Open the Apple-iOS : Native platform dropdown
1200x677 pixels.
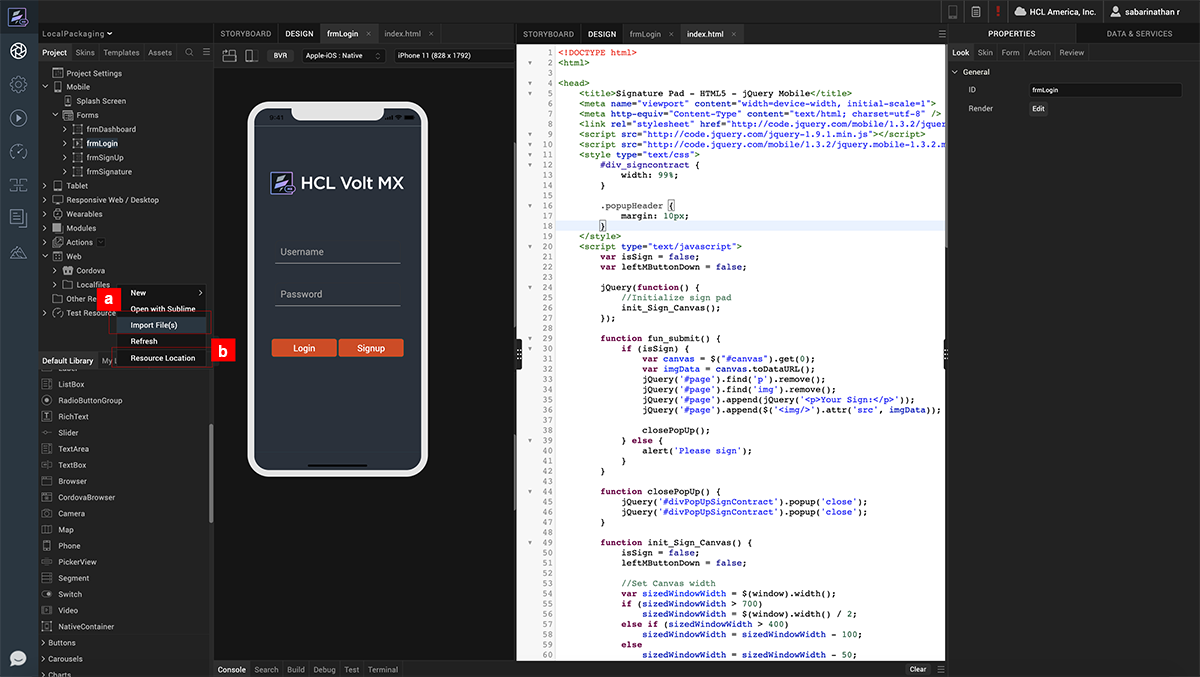coord(343,56)
